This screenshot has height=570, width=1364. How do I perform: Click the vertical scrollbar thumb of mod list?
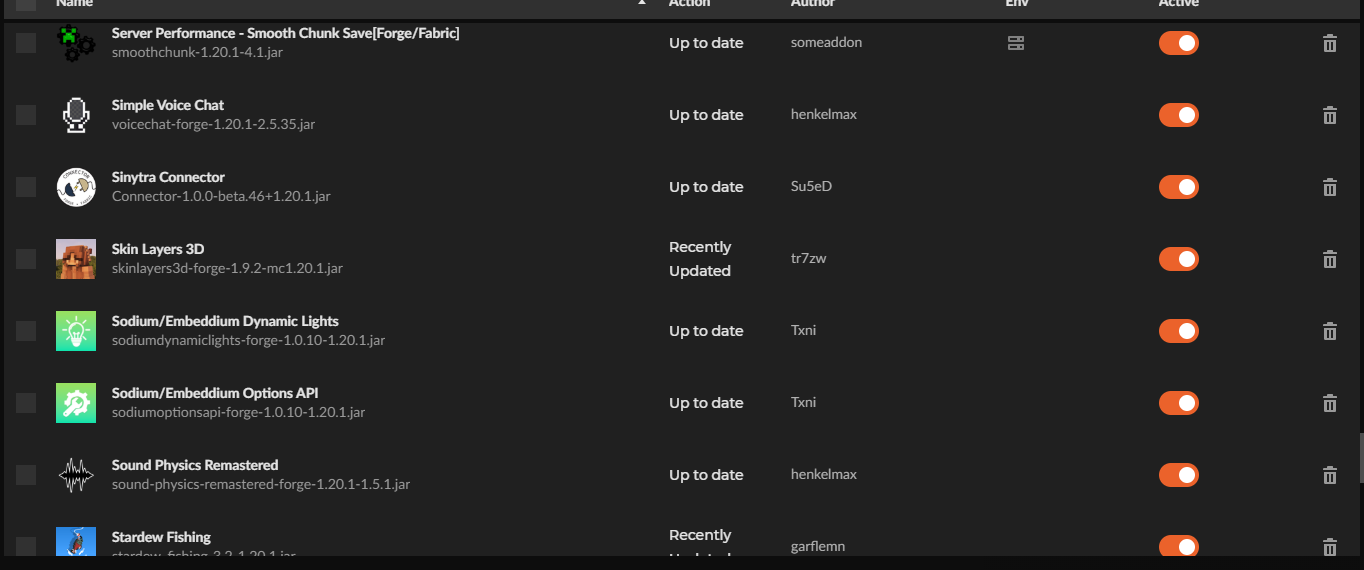(x=1359, y=457)
